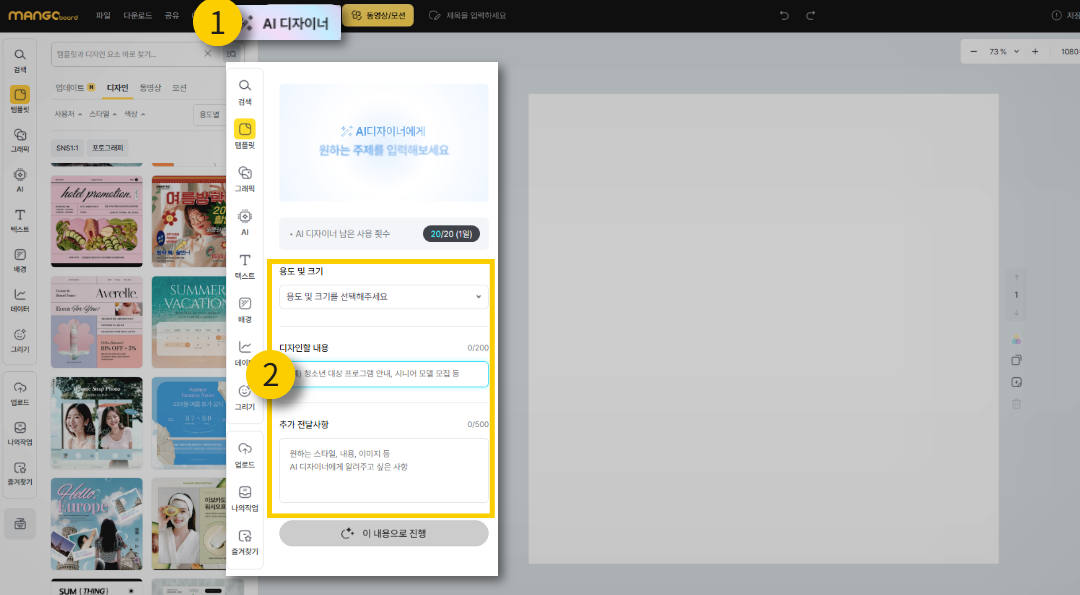Image resolution: width=1080 pixels, height=595 pixels.
Task: Switch to the 동영상 tab in the template panel
Action: click(x=150, y=88)
